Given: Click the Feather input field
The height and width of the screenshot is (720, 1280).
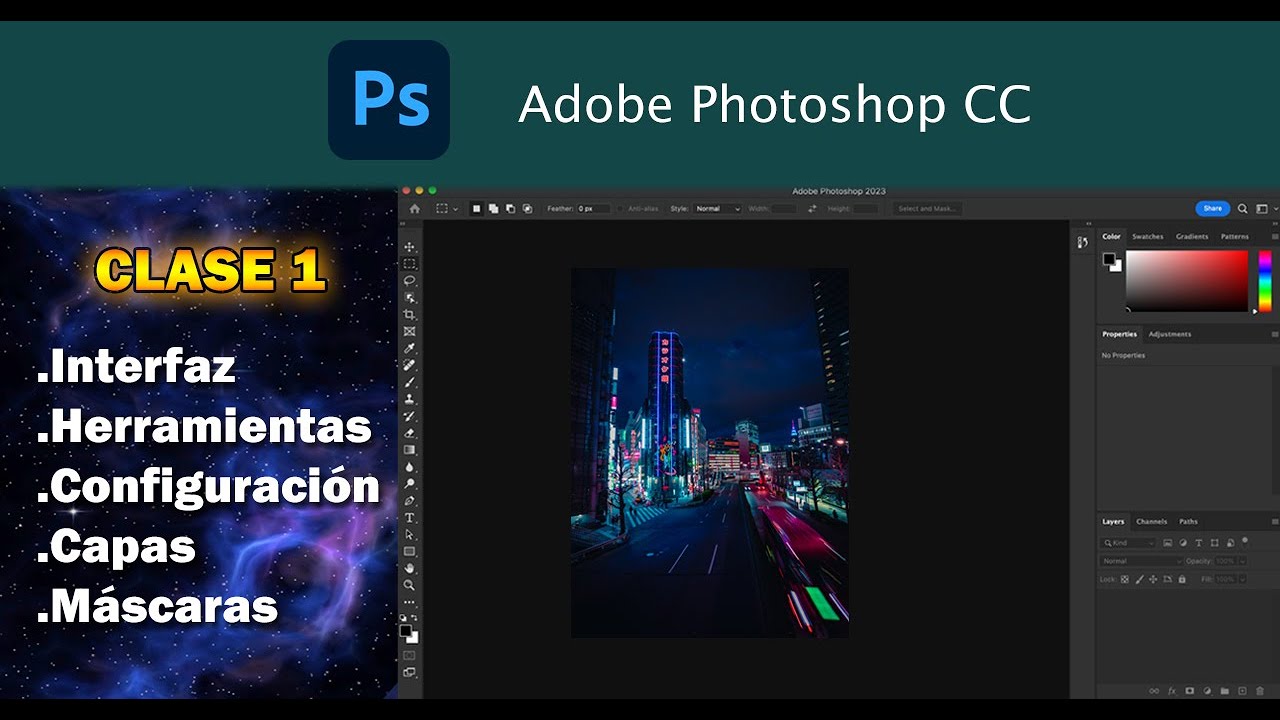Looking at the screenshot, I should (x=593, y=209).
